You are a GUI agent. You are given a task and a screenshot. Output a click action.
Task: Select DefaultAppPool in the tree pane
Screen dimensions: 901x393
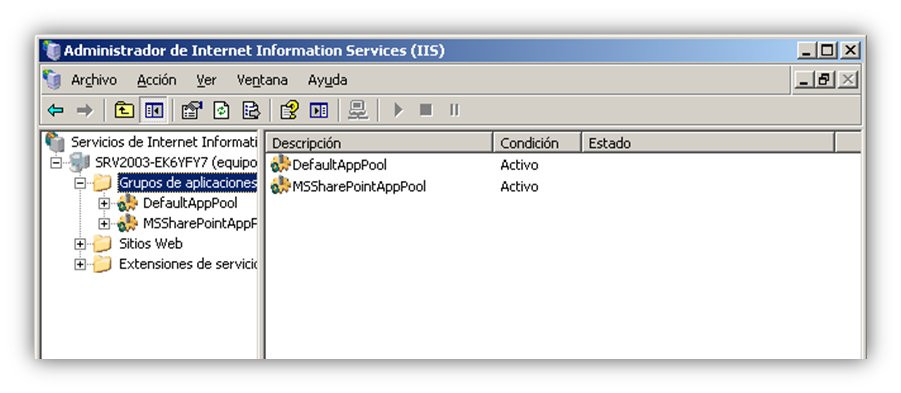tap(190, 203)
